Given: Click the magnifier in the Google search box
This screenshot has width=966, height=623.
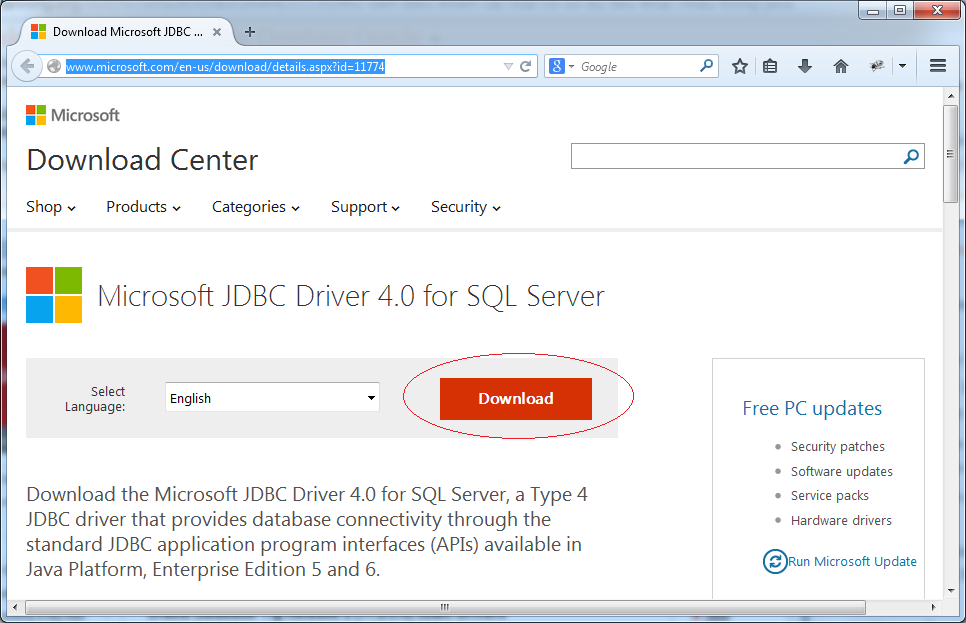Looking at the screenshot, I should pos(707,65).
